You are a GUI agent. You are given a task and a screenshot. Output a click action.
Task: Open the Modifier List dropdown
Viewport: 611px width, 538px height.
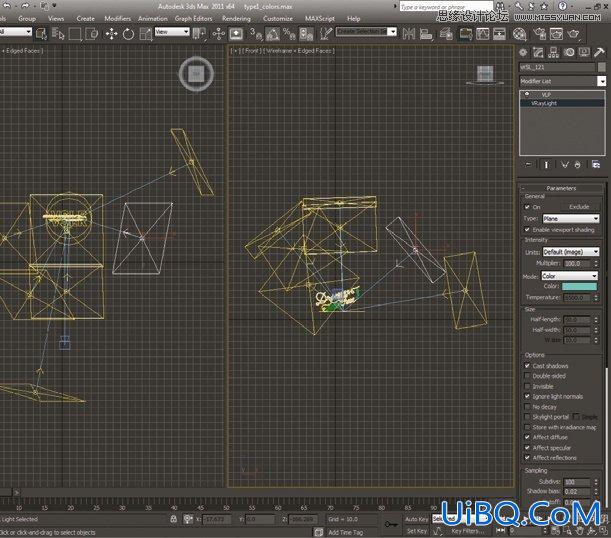click(x=563, y=81)
